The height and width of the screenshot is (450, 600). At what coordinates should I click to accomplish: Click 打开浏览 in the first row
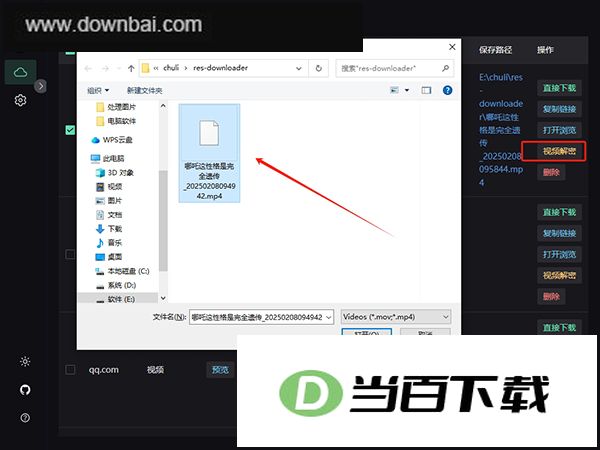[x=559, y=130]
